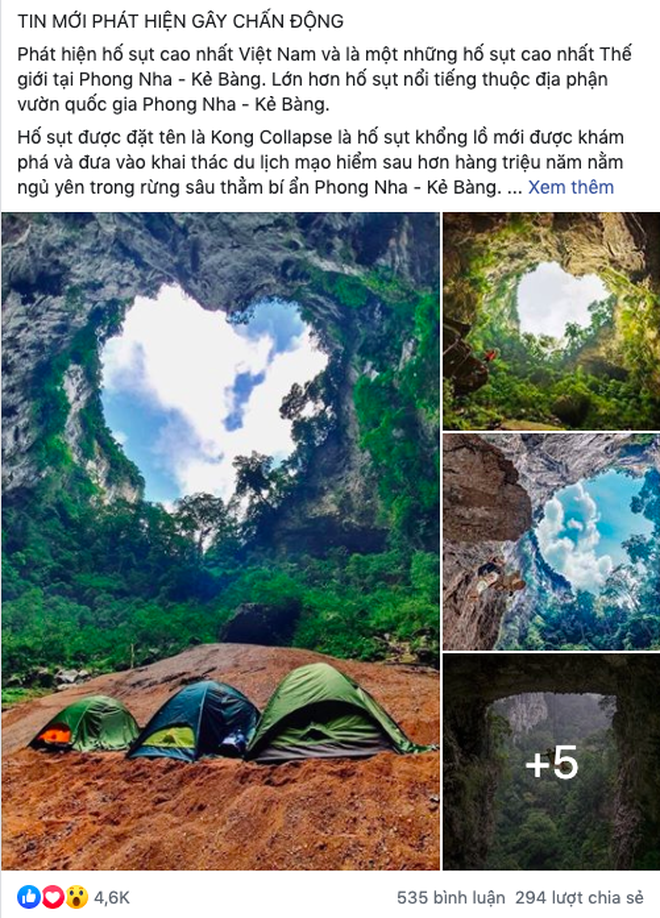
Task: Click the post headline TIN MỚI PHÁT HIỆN
Action: 180,21
